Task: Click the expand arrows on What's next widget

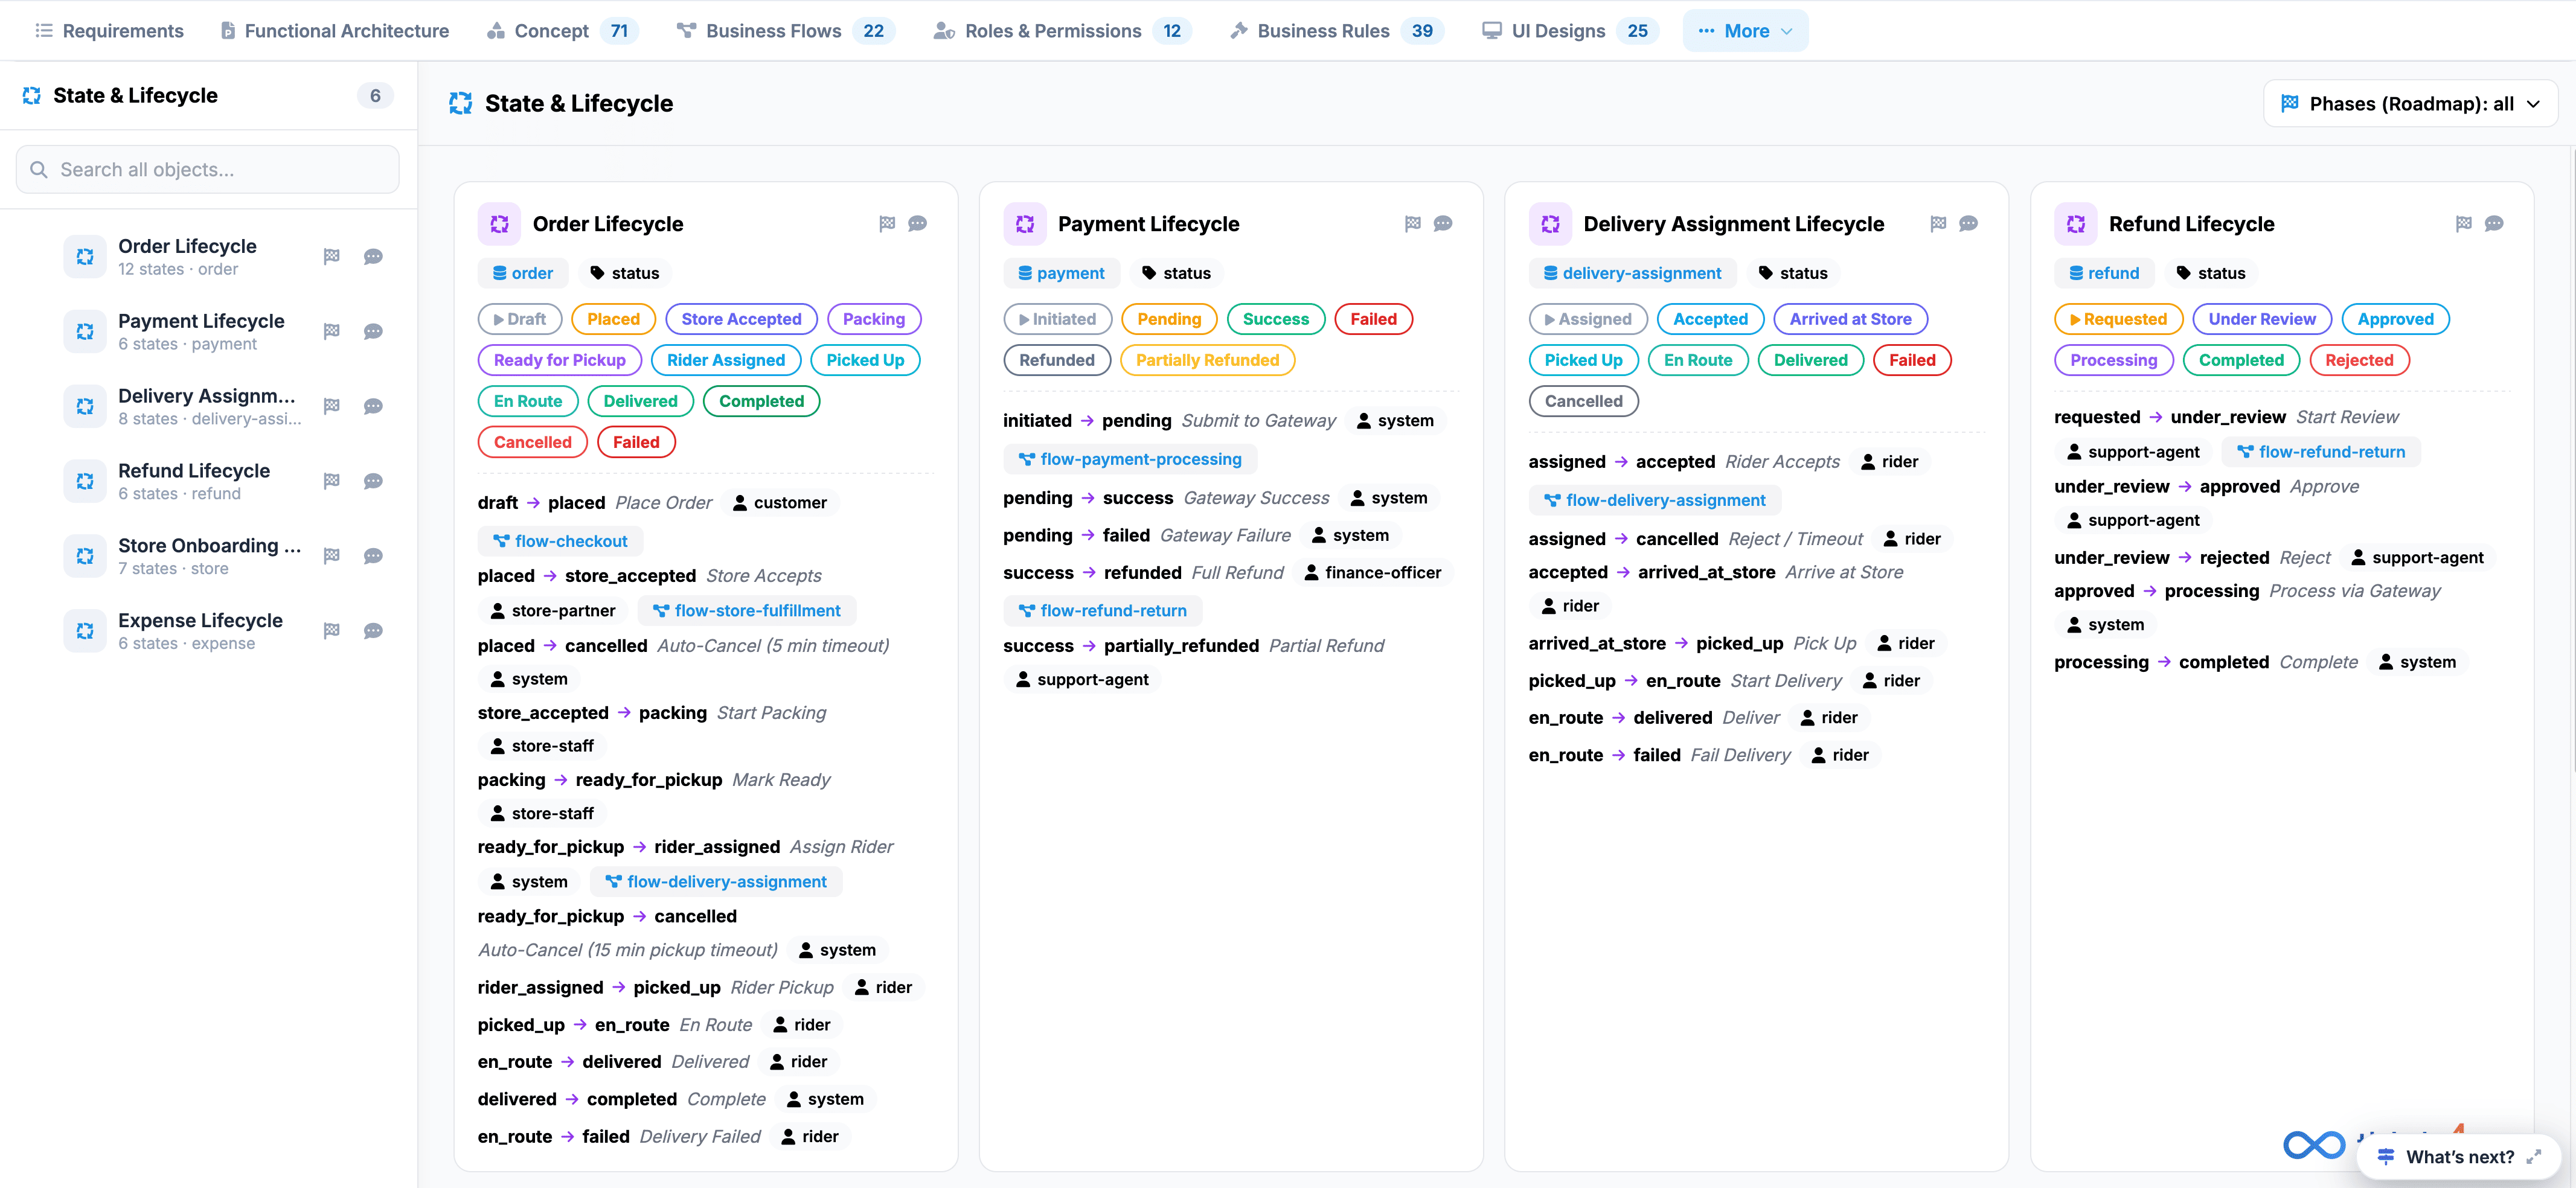Action: coord(2533,1157)
